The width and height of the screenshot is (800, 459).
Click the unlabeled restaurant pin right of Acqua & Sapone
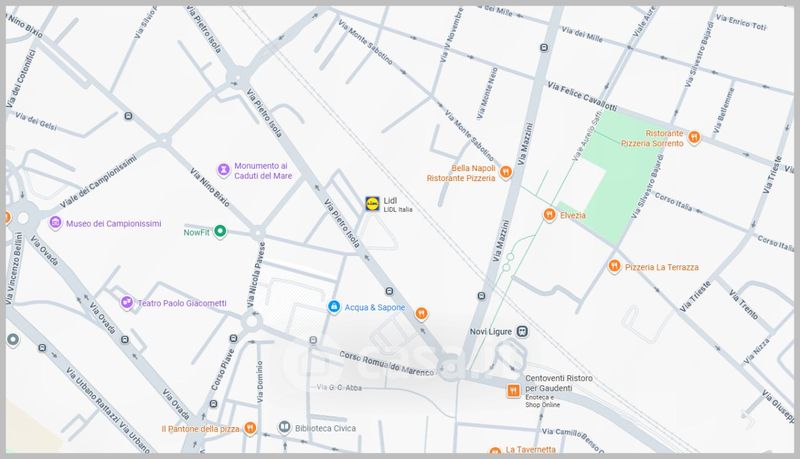pyautogui.click(x=422, y=313)
